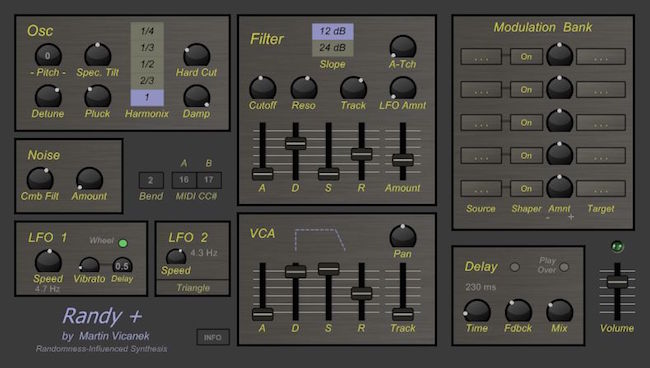Select the 1/2 Harmonix option
Image resolution: width=650 pixels, height=368 pixels.
click(147, 64)
